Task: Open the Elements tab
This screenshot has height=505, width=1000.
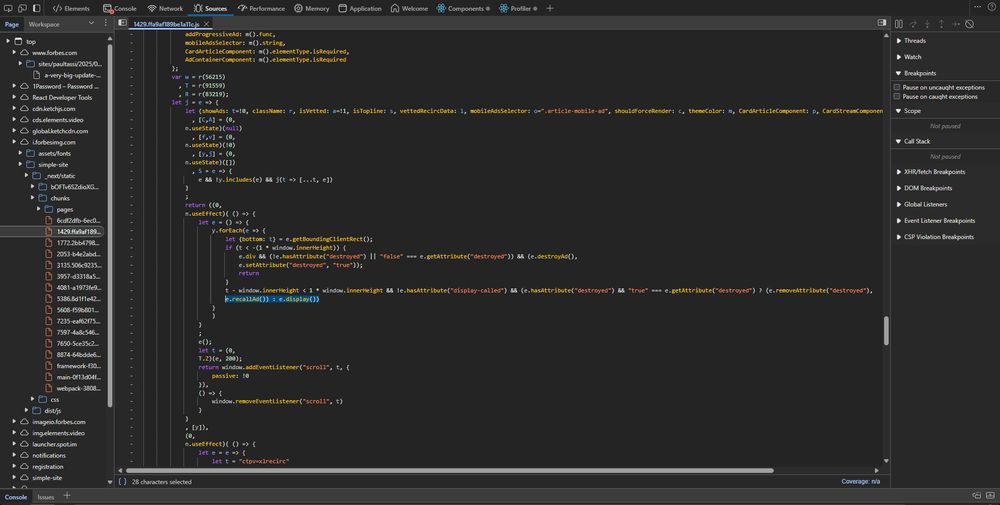Action: 71,8
